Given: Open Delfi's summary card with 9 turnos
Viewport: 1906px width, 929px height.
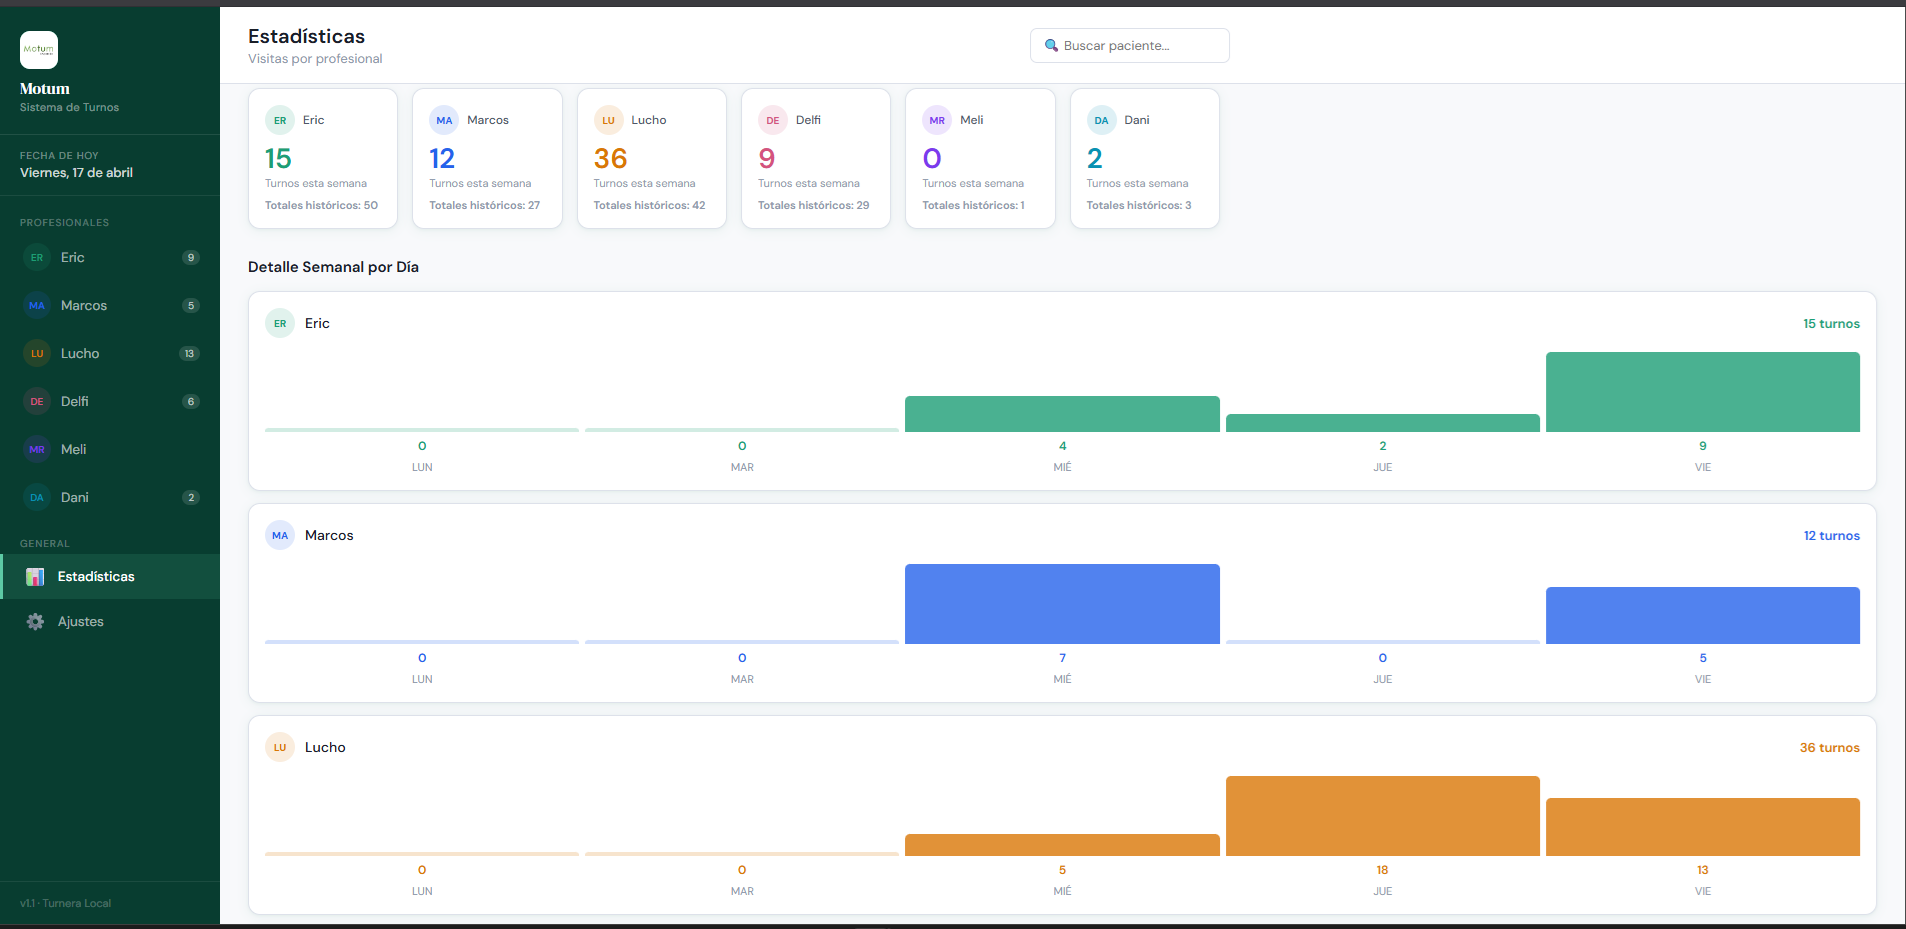Looking at the screenshot, I should click(815, 159).
